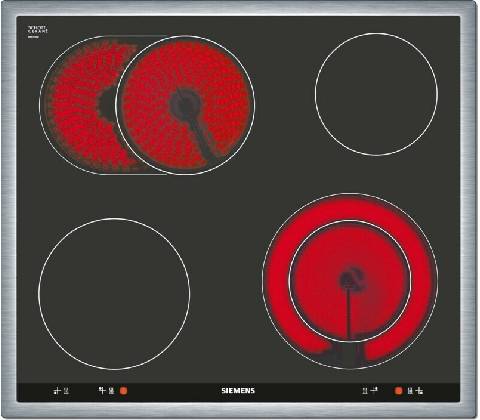Click the dark sensor rod in rear-left burner
Viewport: 480px width, 420px height.
[201, 137]
